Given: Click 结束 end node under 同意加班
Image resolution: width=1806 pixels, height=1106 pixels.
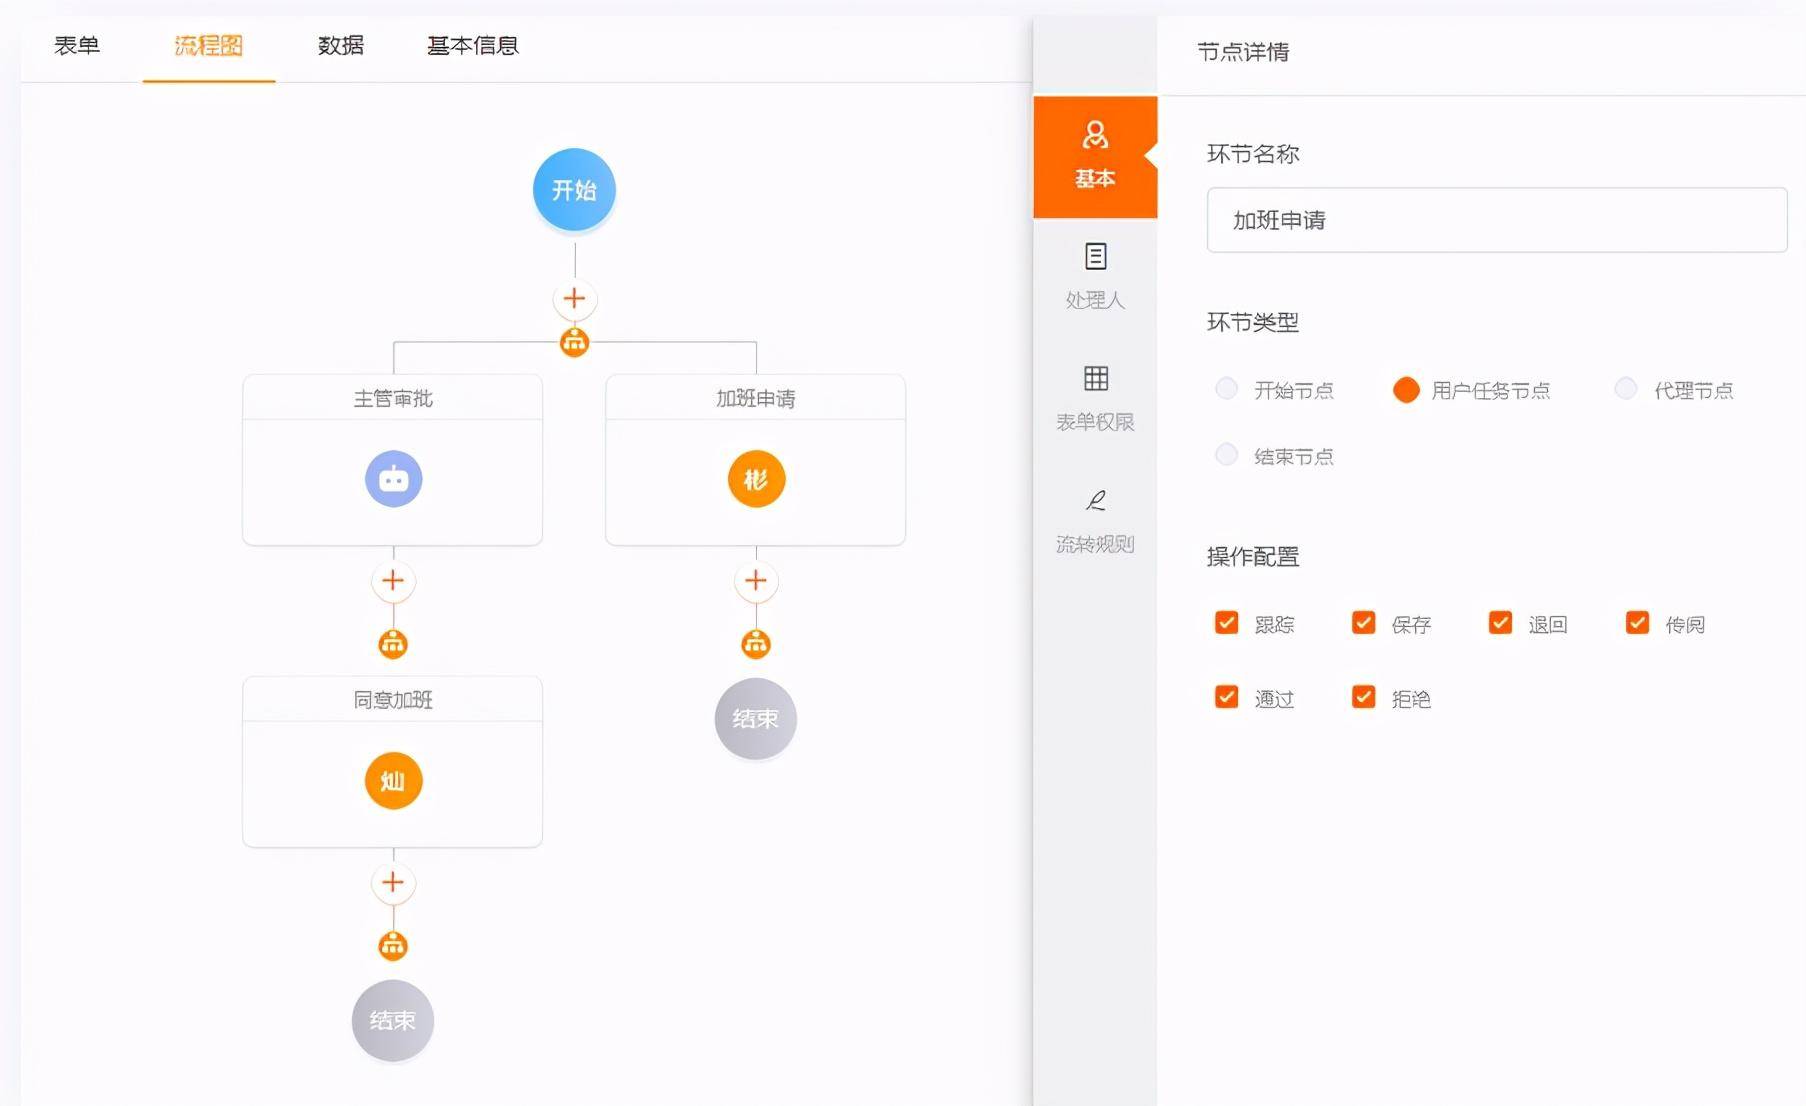Looking at the screenshot, I should tap(393, 1021).
